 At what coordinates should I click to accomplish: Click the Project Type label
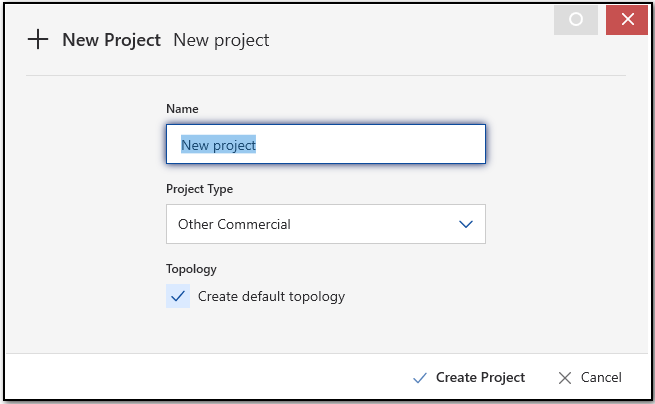click(x=200, y=189)
